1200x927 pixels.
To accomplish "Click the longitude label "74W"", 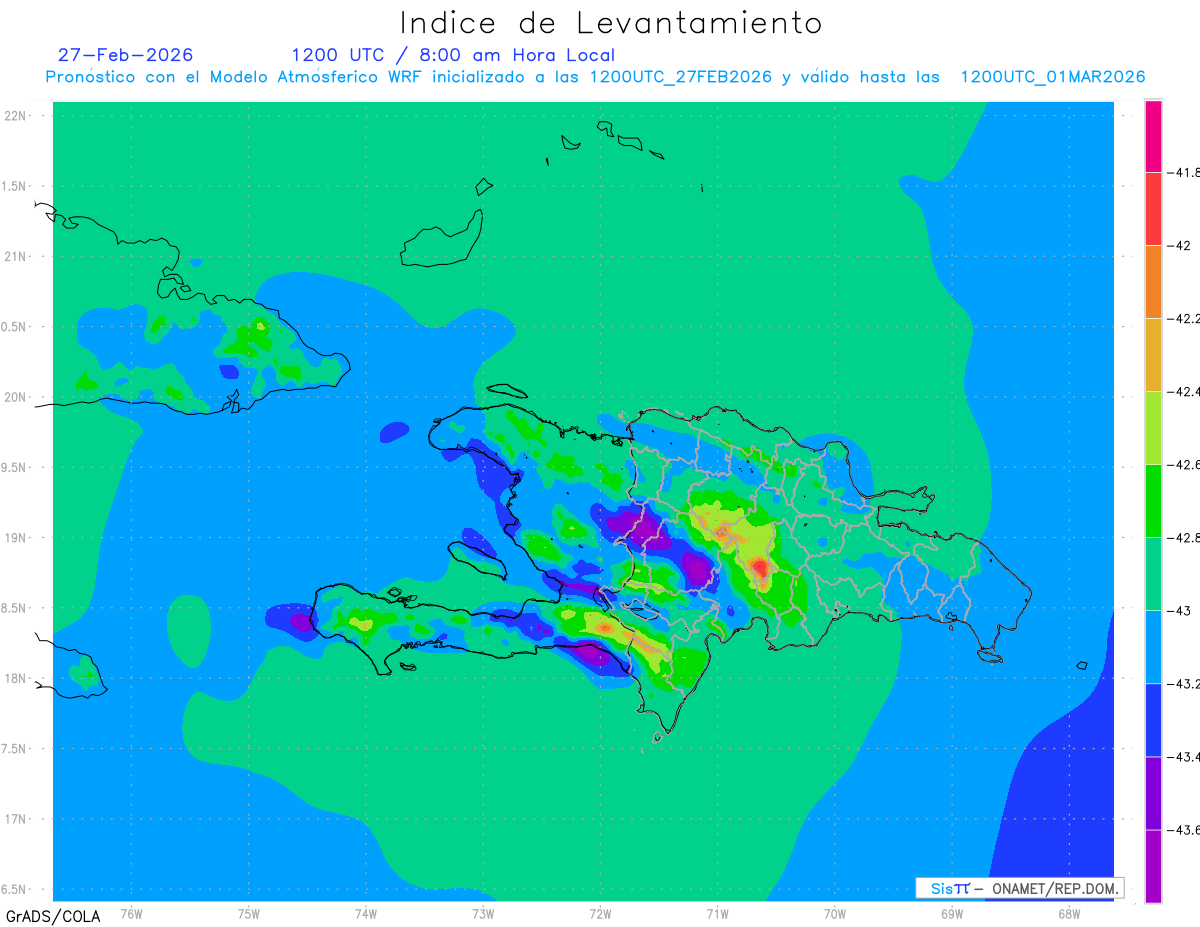I will tap(366, 914).
